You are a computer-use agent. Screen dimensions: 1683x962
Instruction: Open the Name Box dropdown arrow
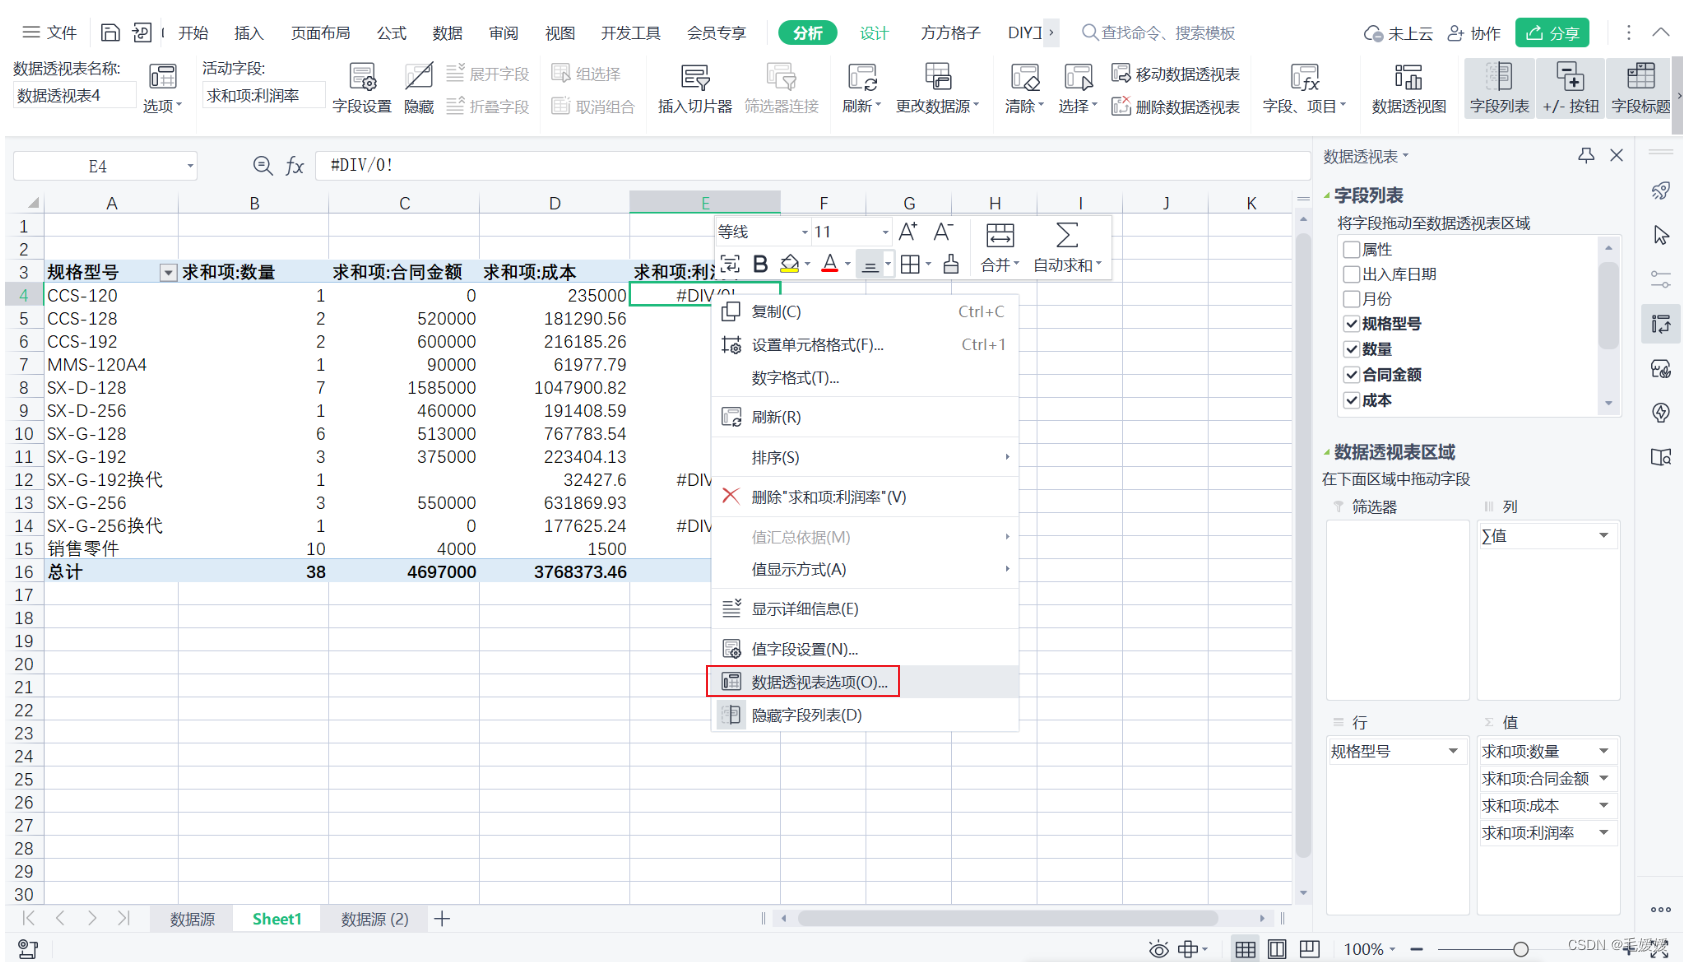pyautogui.click(x=190, y=166)
